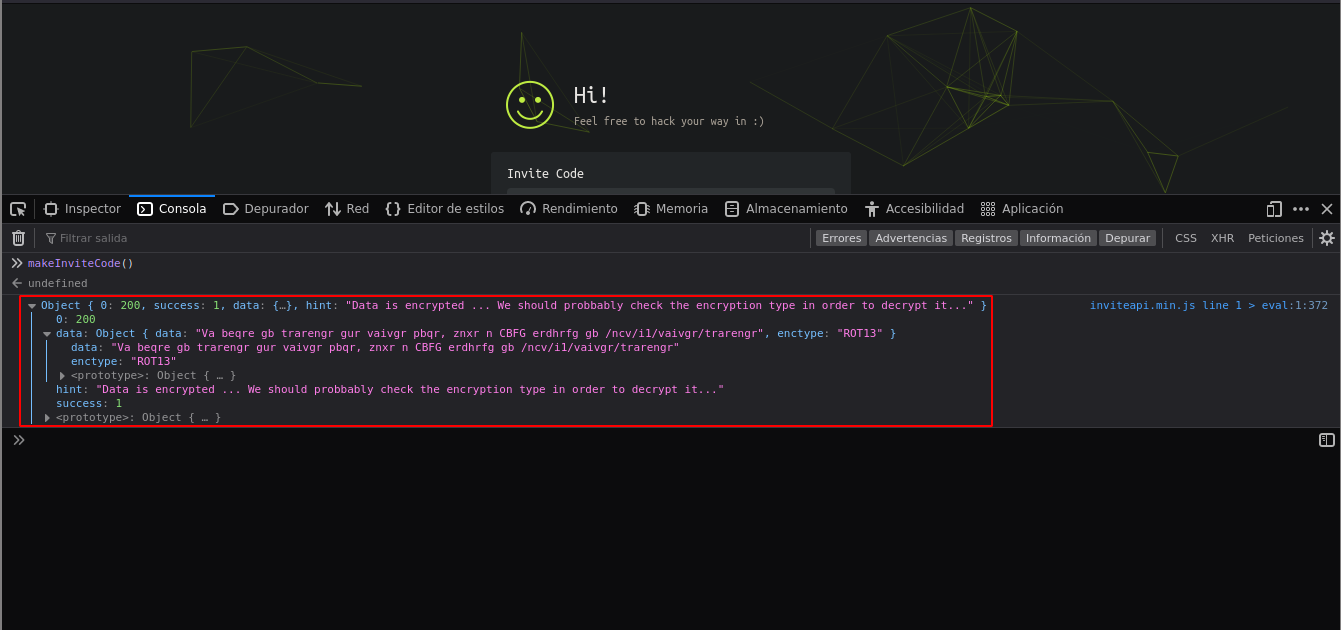Activate the element picker icon
Screen dimensions: 1341x630
coord(18,209)
